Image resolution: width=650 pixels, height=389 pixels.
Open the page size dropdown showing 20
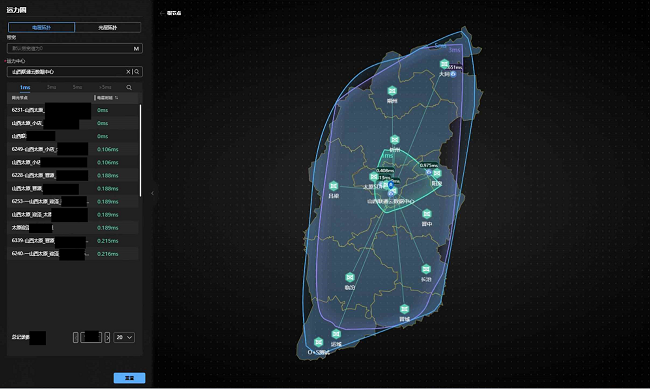(124, 337)
